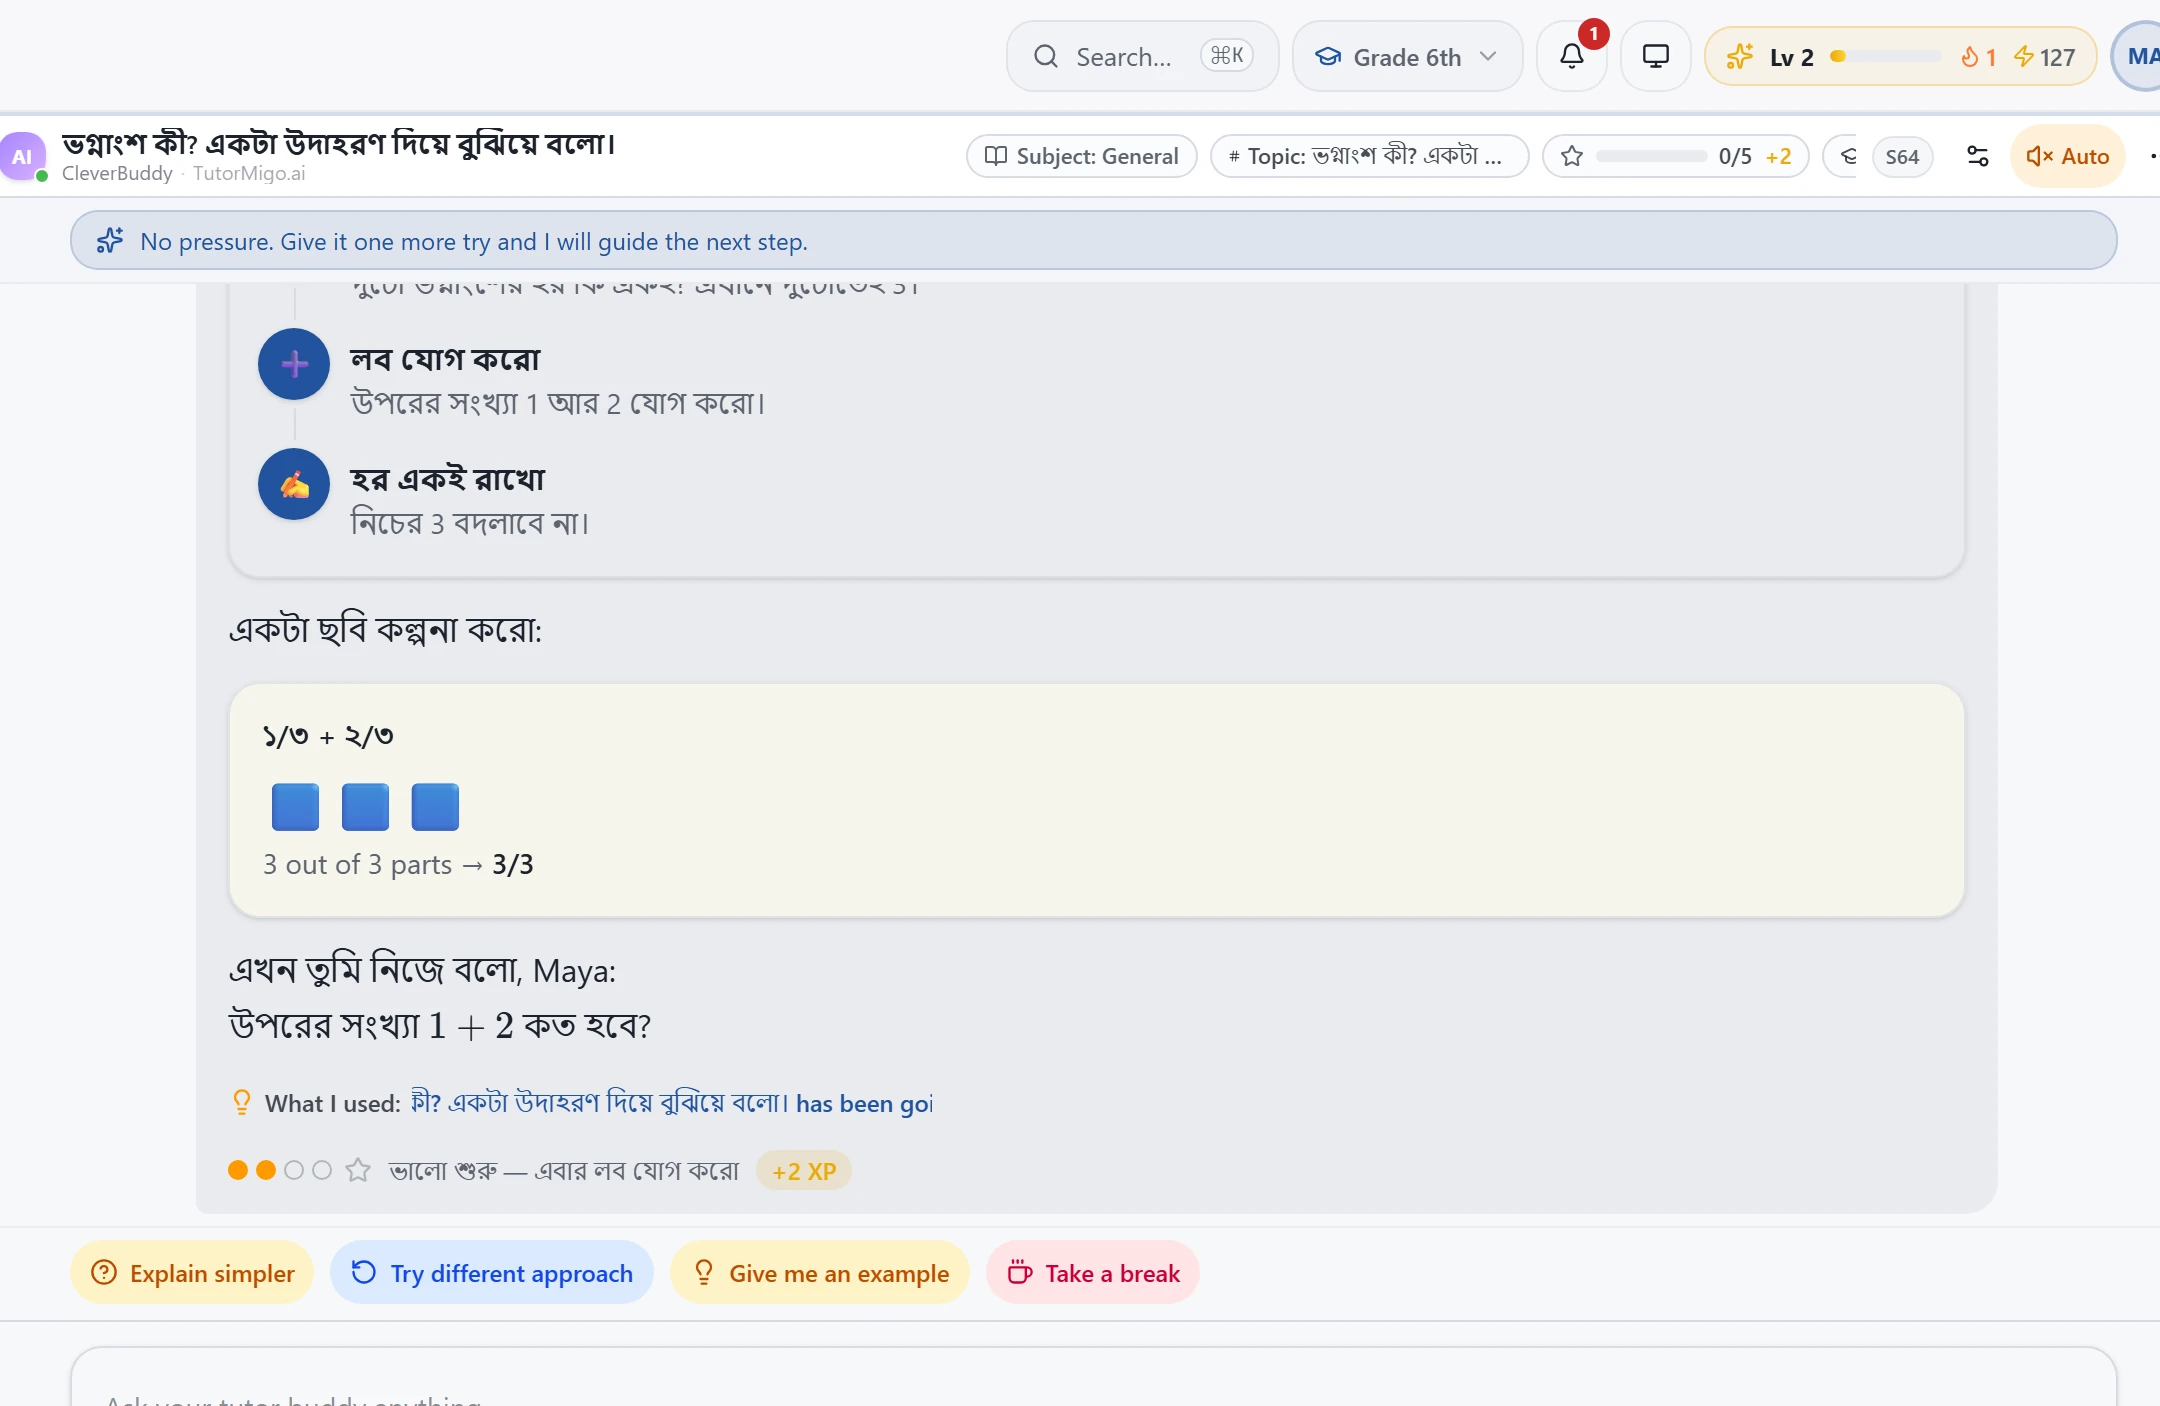Click the second orange rating dot
The width and height of the screenshot is (2160, 1406).
coord(266,1170)
